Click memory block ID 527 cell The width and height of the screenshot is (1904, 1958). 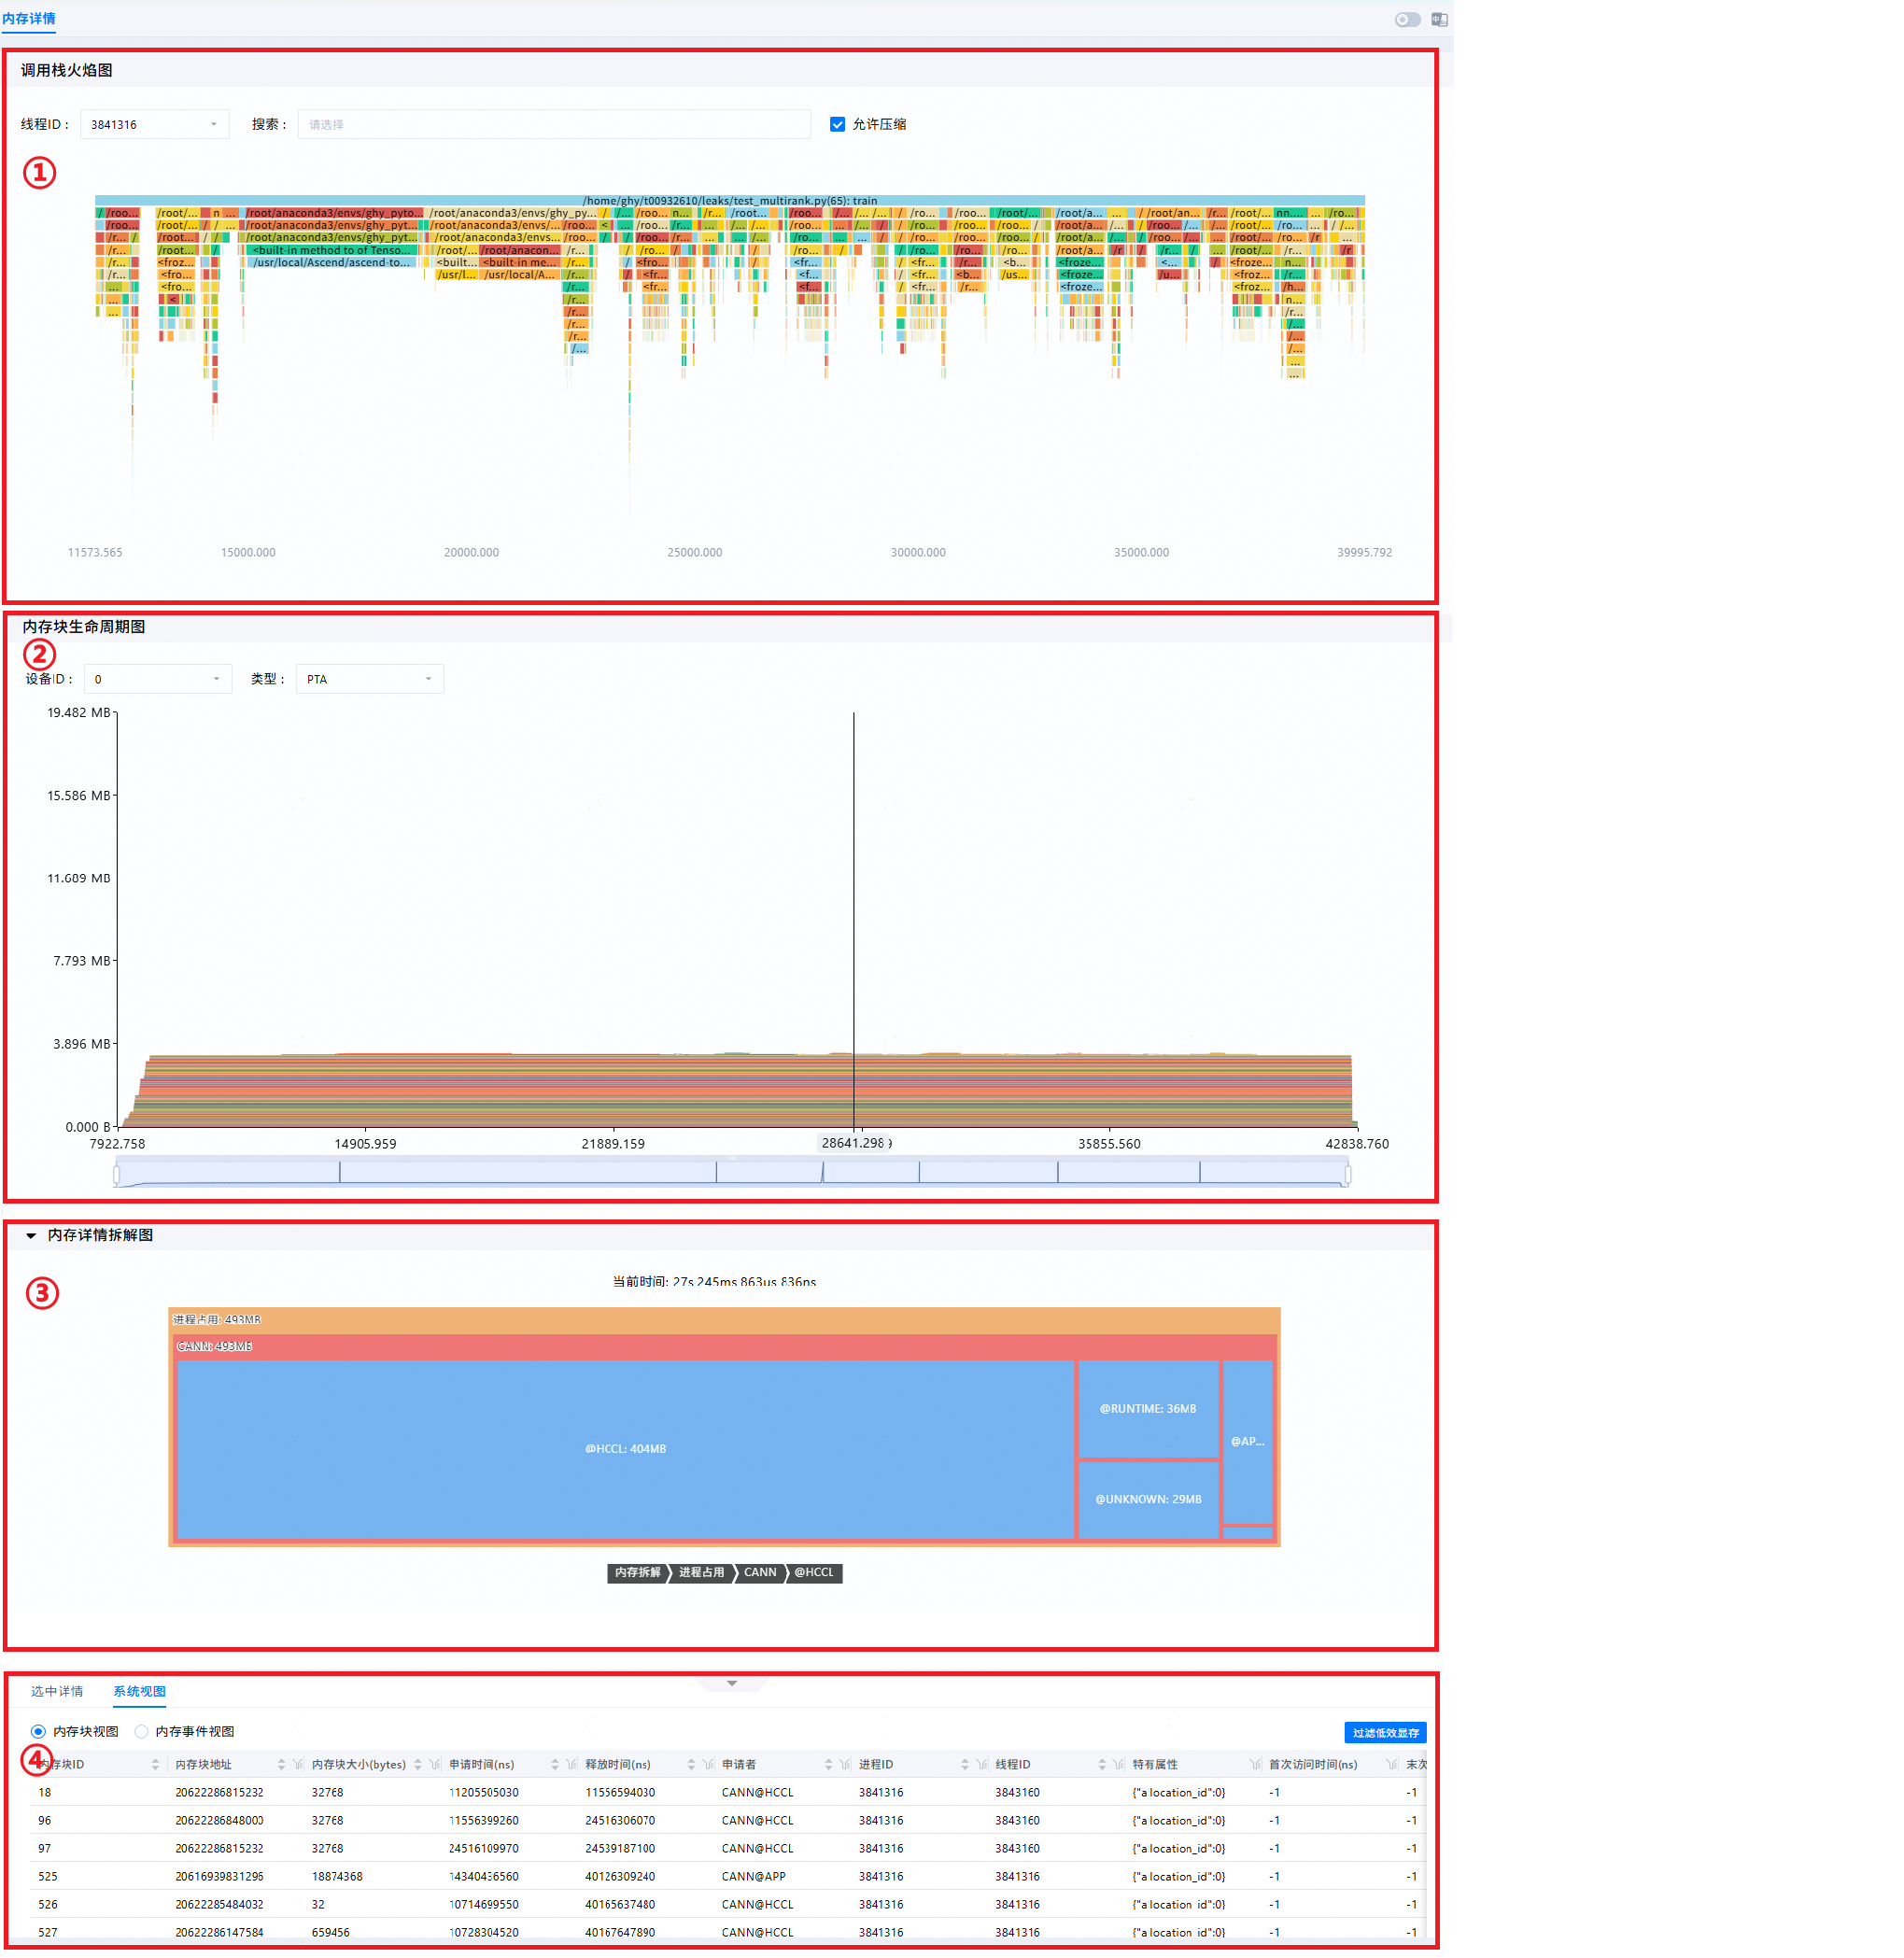(48, 1932)
